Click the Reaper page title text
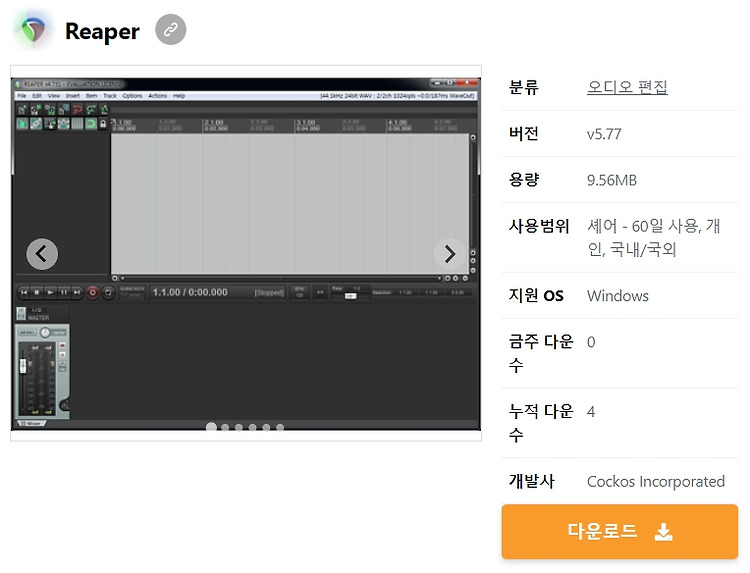 click(x=102, y=31)
